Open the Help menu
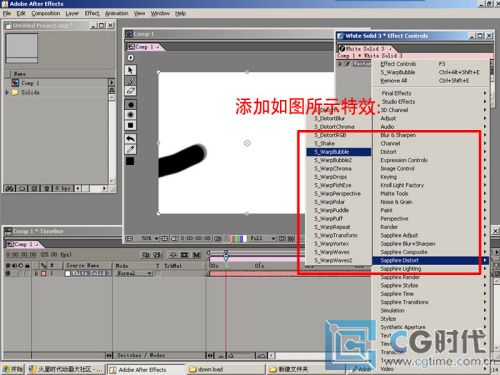Viewport: 500px width, 375px height. [180, 13]
